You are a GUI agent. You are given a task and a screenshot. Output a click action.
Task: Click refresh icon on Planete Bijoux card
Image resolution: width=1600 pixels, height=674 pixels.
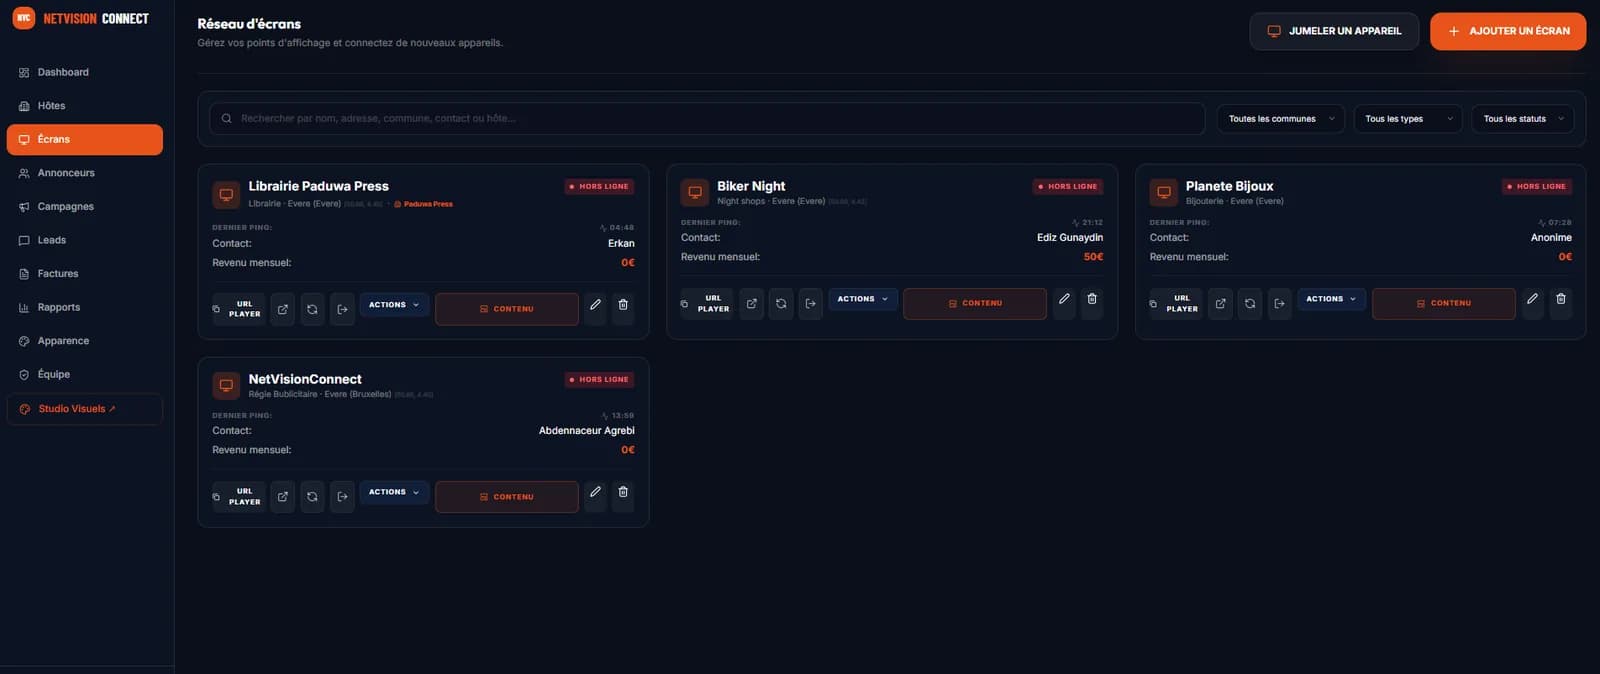pyautogui.click(x=1250, y=303)
